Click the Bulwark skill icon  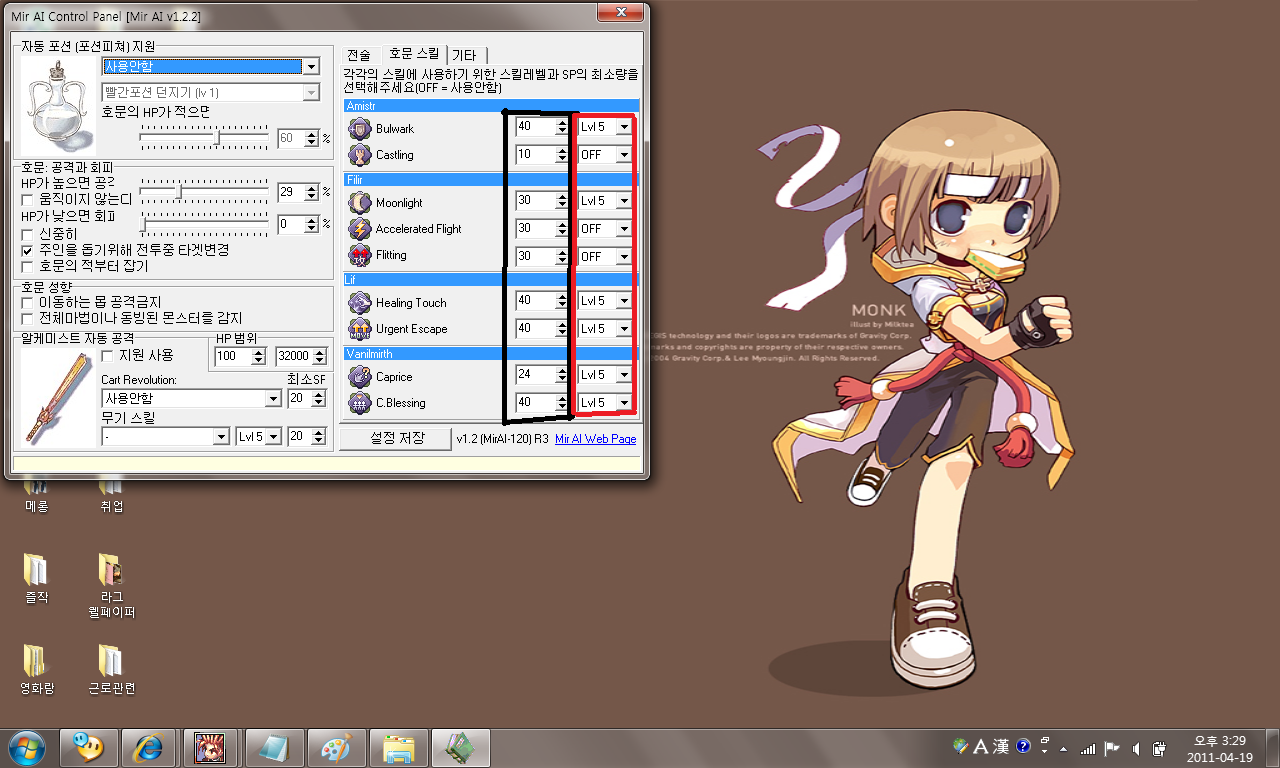pos(360,128)
